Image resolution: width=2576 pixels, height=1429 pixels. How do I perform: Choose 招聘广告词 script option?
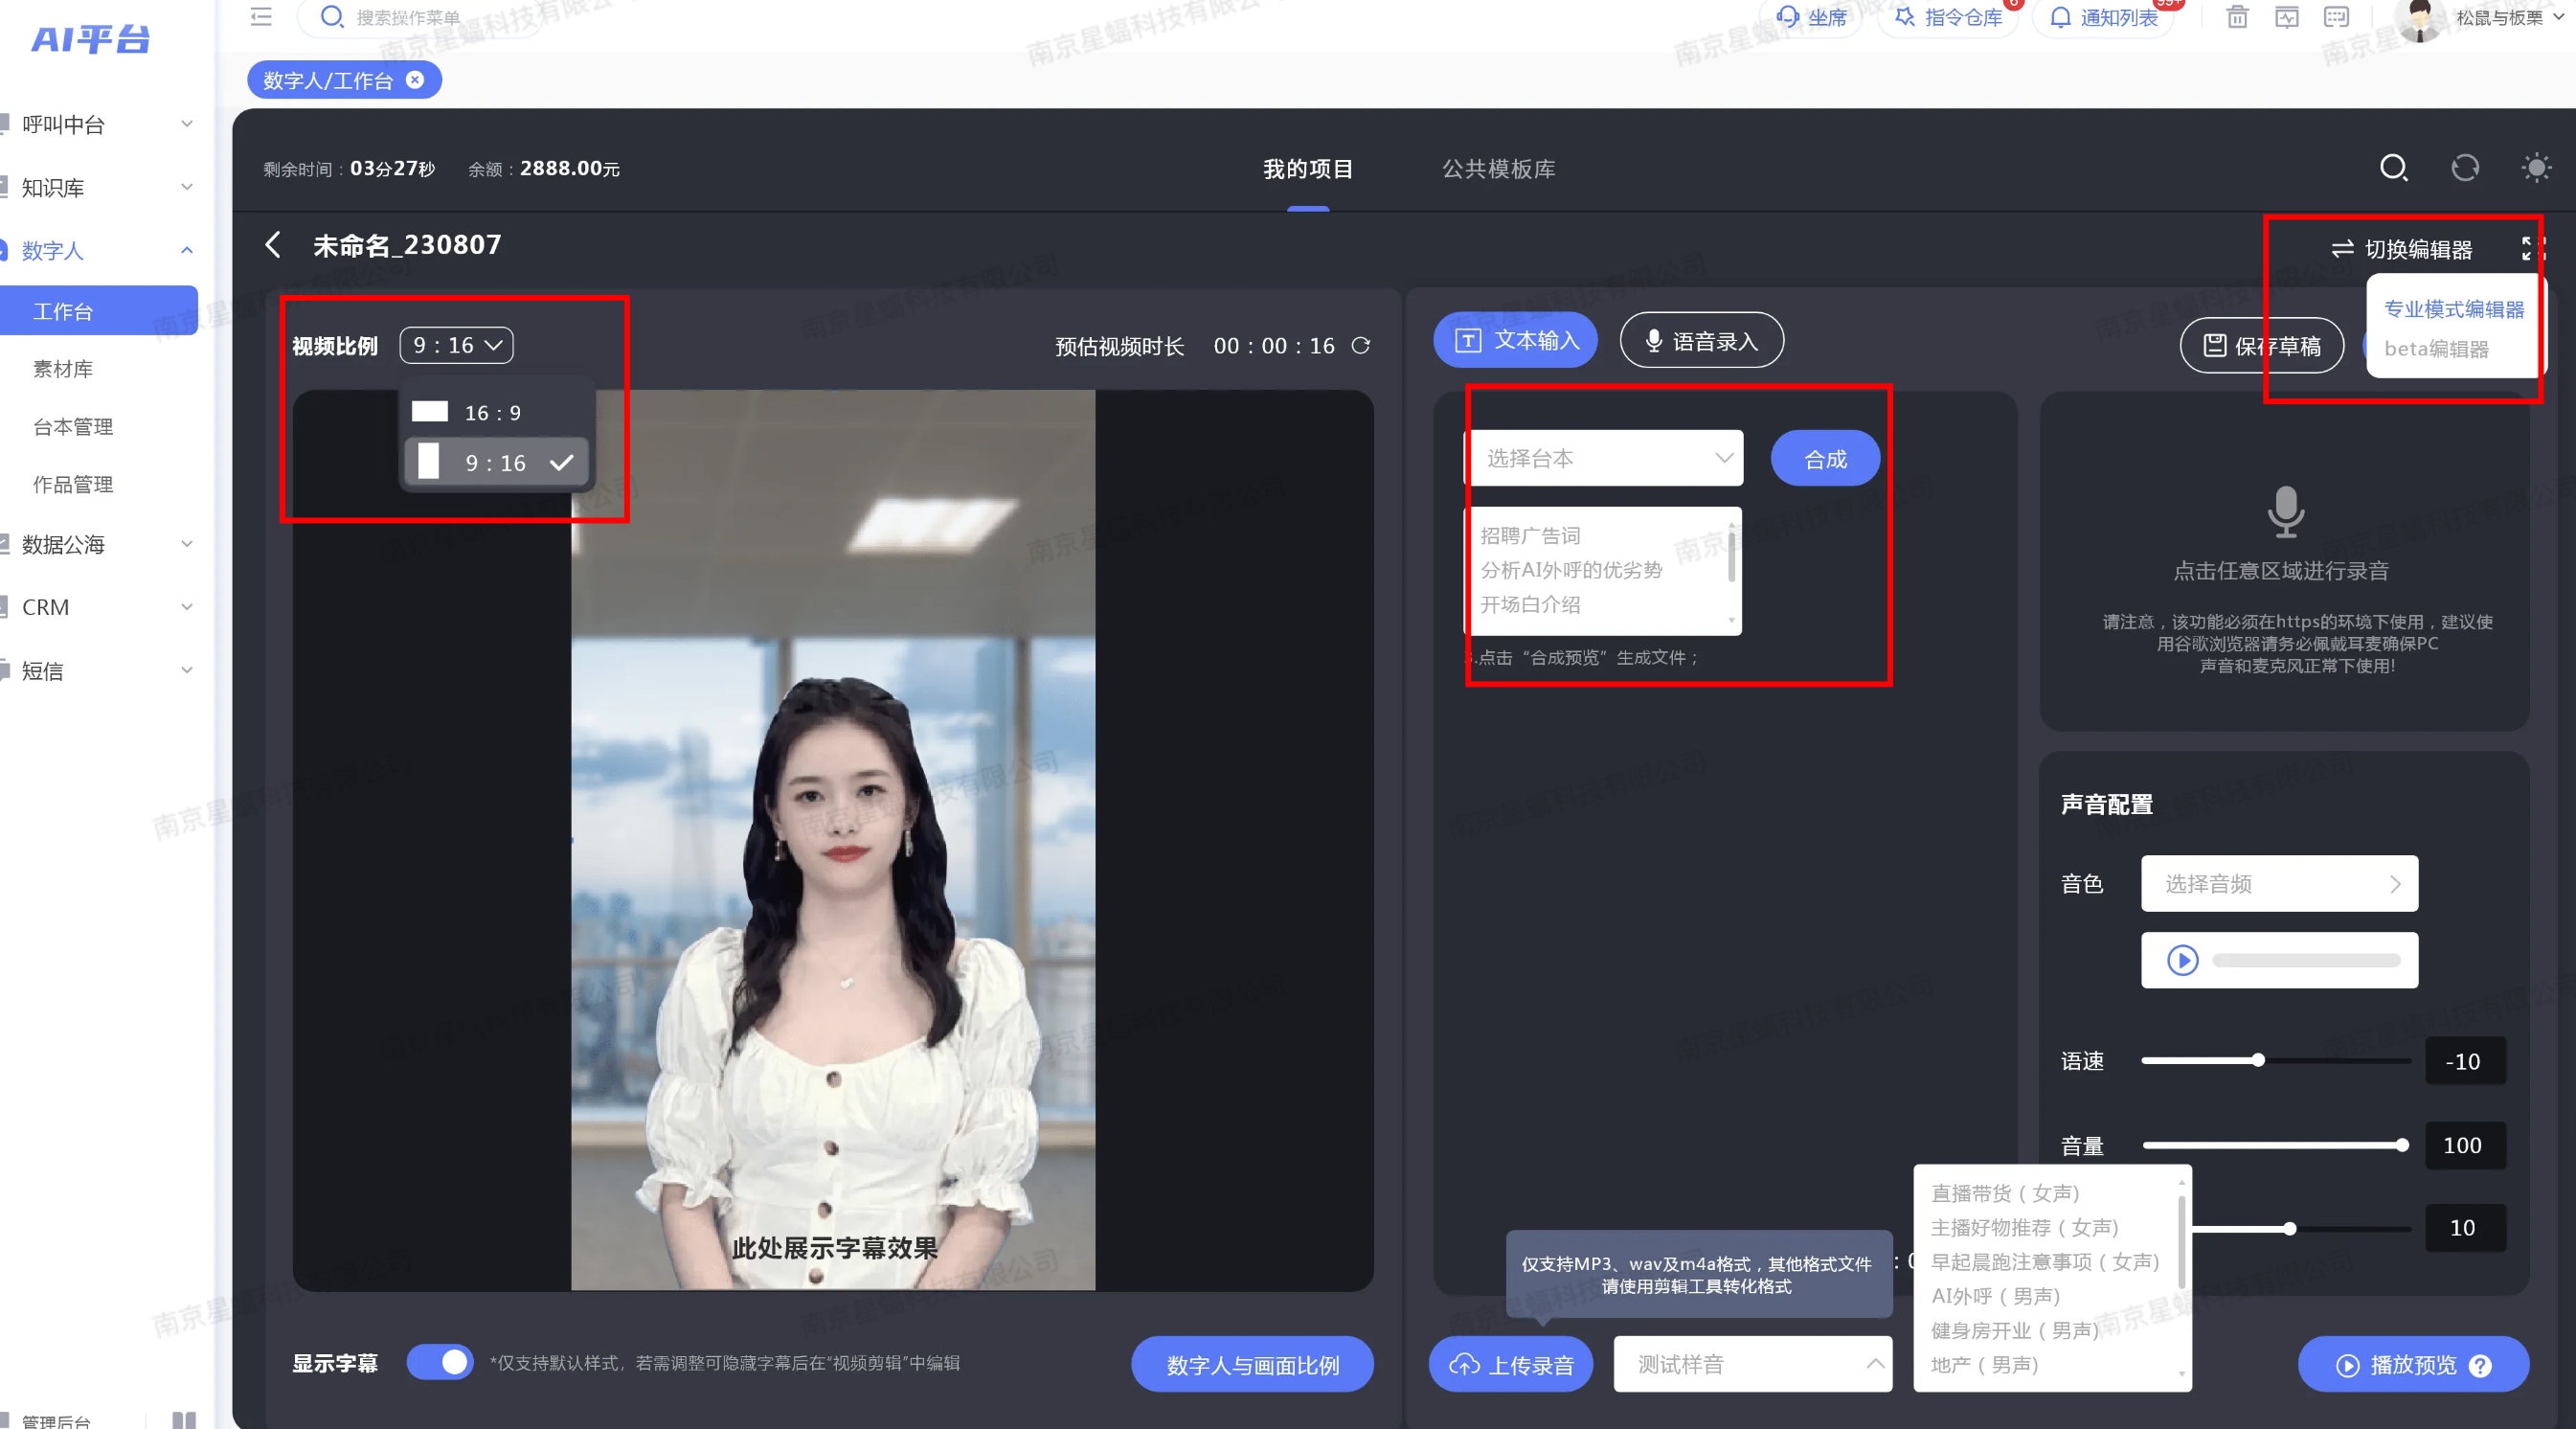pyautogui.click(x=1530, y=535)
